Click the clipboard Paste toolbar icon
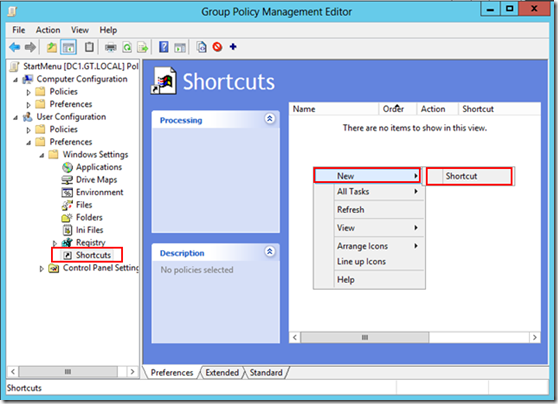The width and height of the screenshot is (558, 404). tap(89, 47)
